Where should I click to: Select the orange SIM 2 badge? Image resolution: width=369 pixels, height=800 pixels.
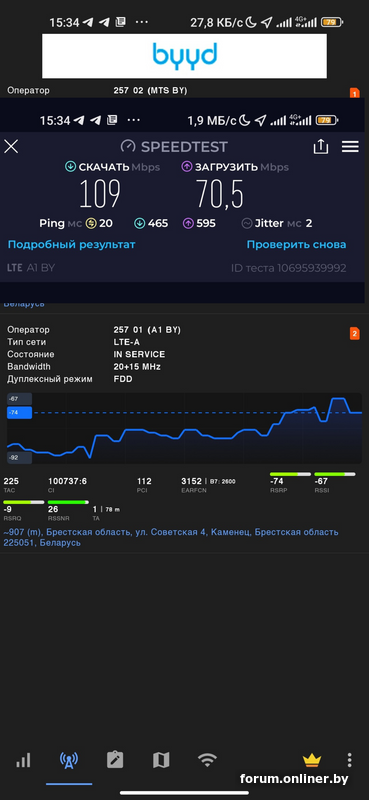pos(354,334)
